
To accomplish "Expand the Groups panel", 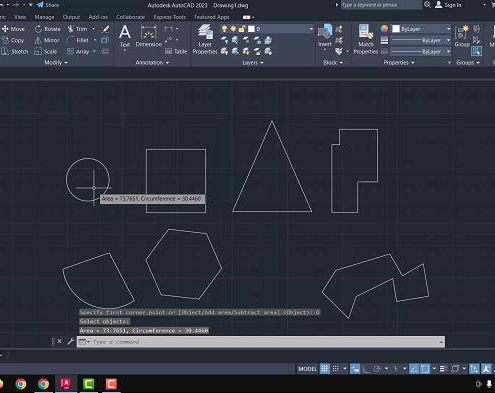I will (x=468, y=63).
